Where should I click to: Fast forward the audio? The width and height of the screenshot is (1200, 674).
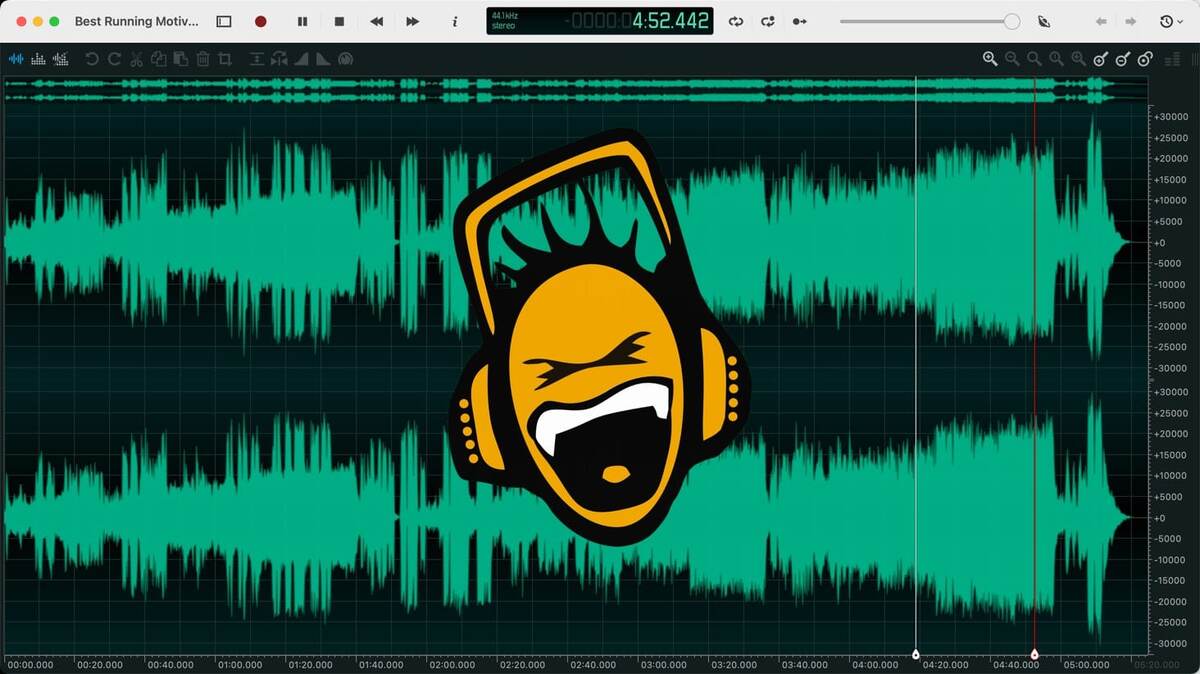coord(412,21)
